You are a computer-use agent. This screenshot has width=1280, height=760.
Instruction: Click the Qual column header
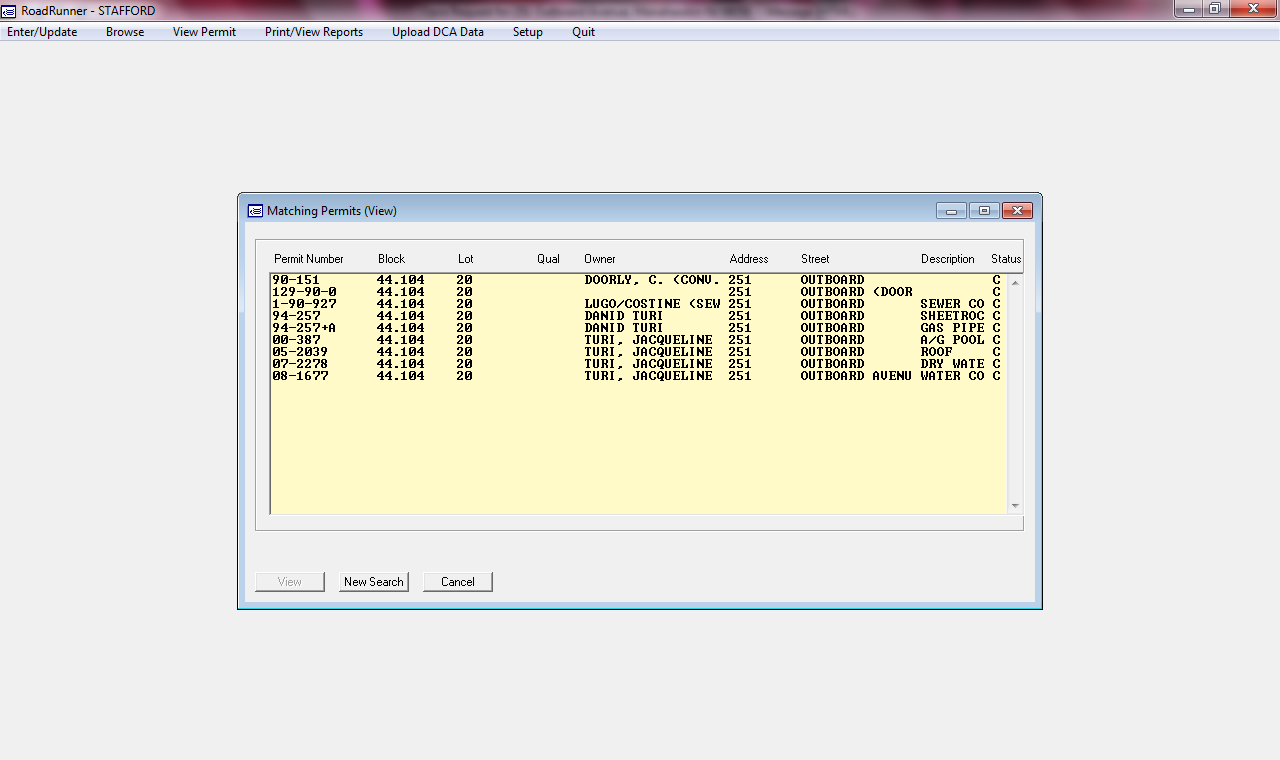[548, 259]
